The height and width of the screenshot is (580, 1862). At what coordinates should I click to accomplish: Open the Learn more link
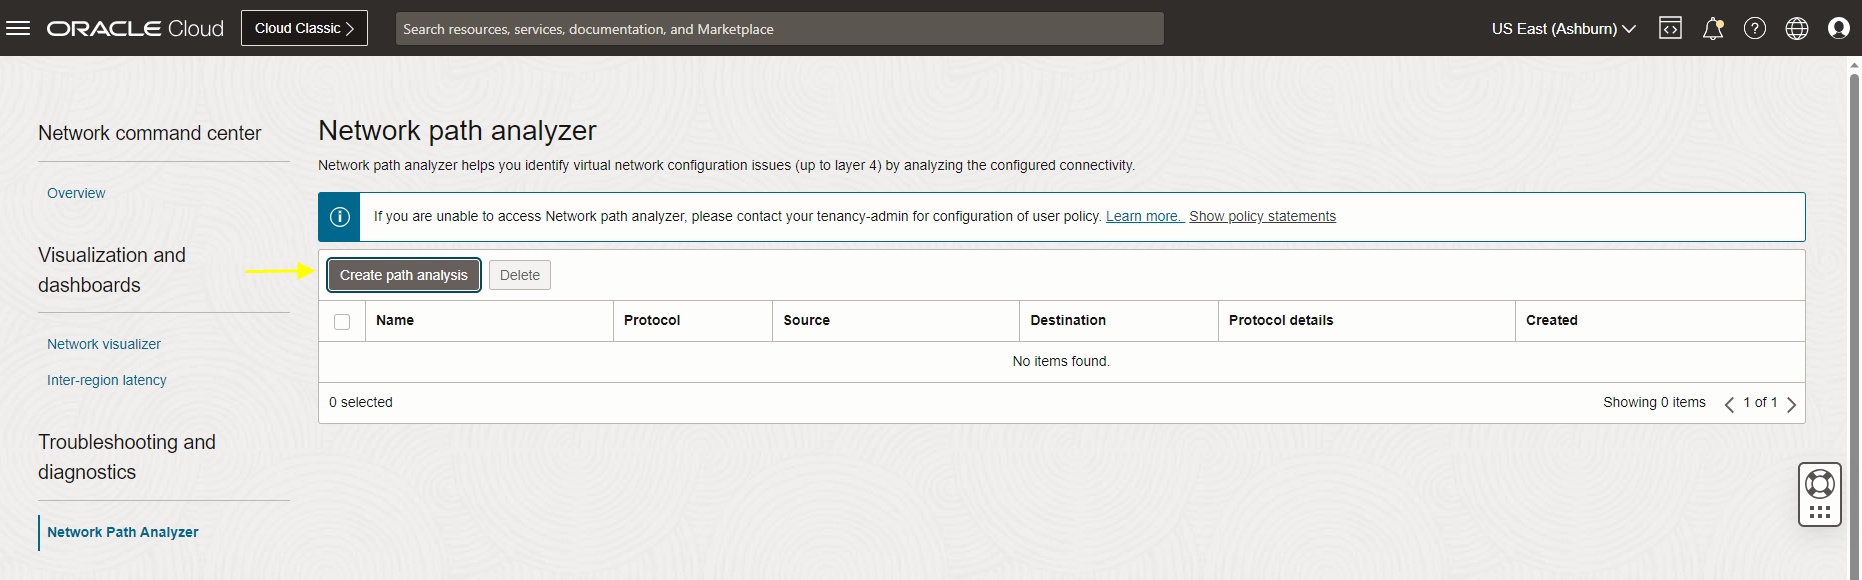click(1144, 216)
